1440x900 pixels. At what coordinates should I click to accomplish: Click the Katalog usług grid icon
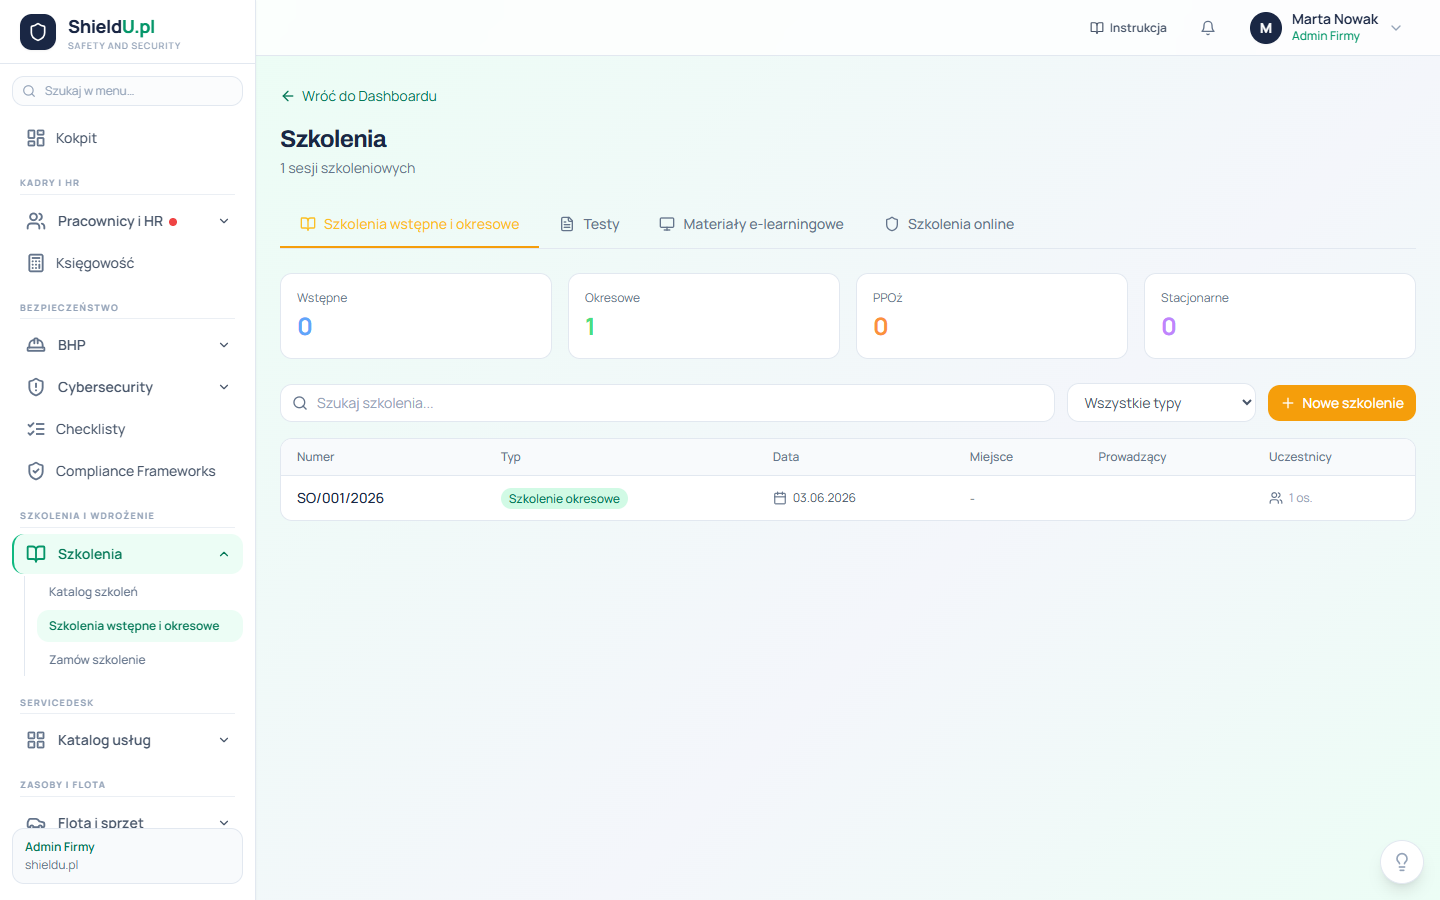36,740
